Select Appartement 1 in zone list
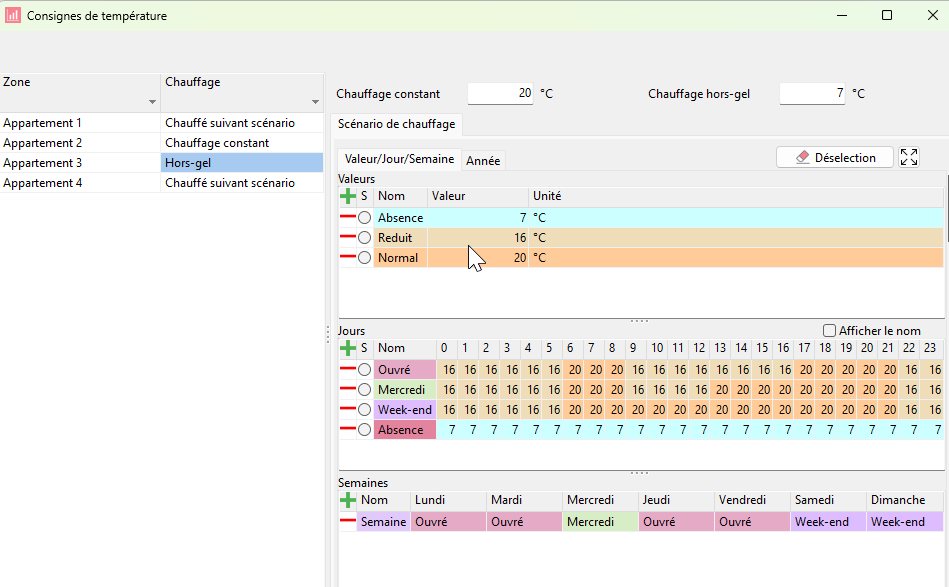949x587 pixels. [43, 123]
